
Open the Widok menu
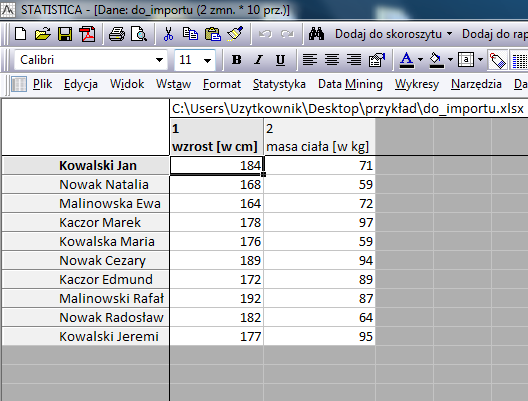click(x=127, y=84)
